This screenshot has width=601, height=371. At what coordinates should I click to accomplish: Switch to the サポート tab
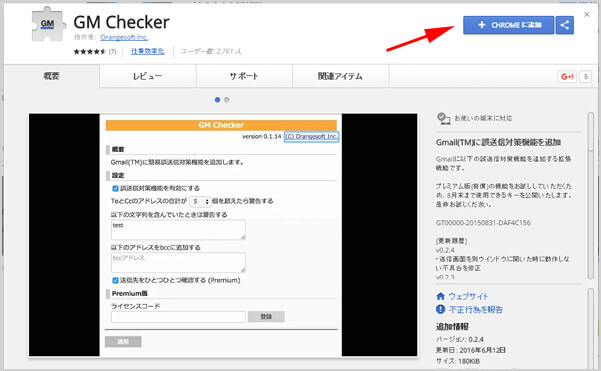(x=244, y=76)
